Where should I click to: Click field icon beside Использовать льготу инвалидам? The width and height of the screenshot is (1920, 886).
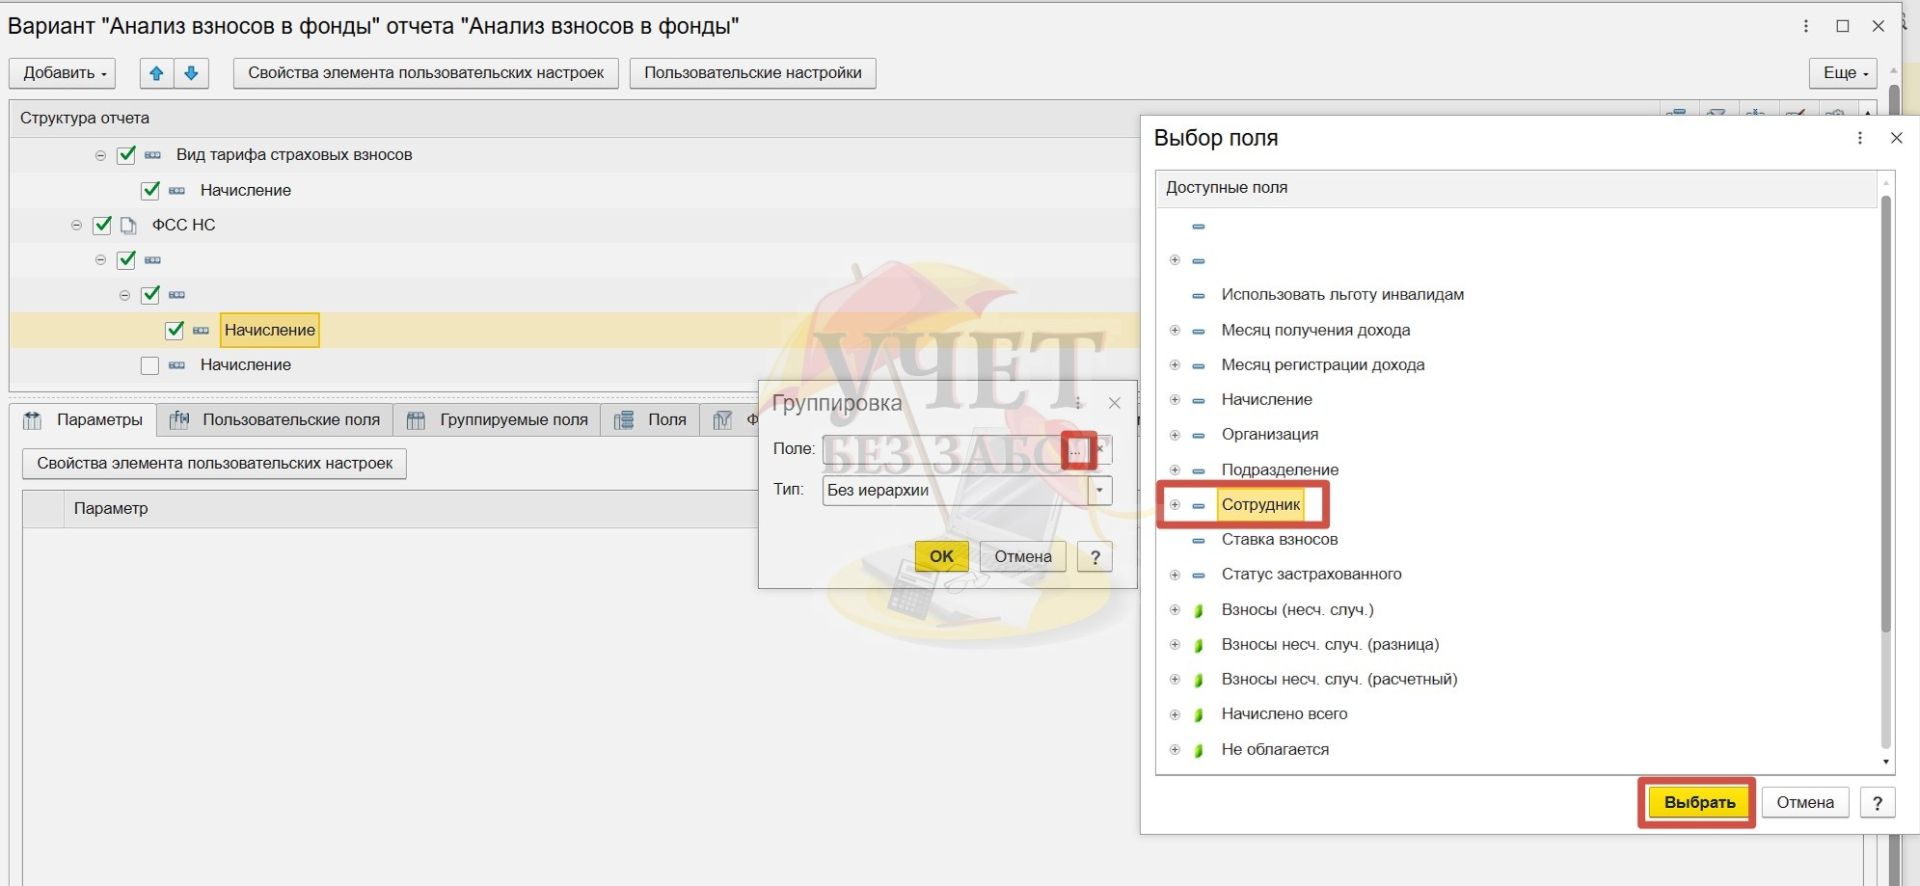coord(1198,295)
